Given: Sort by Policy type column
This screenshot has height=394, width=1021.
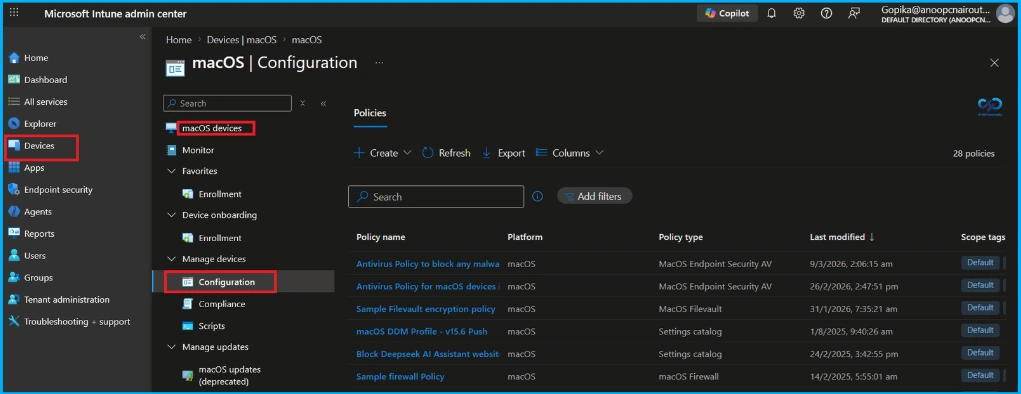Looking at the screenshot, I should click(x=681, y=237).
